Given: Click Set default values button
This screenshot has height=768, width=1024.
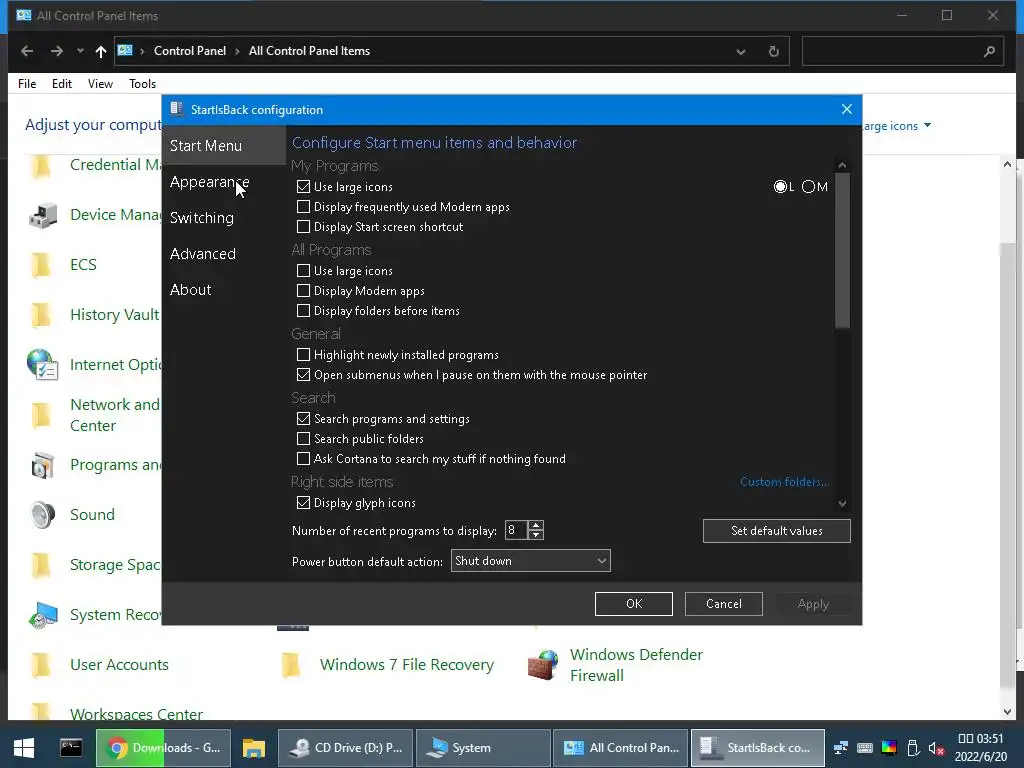Looking at the screenshot, I should tap(776, 531).
